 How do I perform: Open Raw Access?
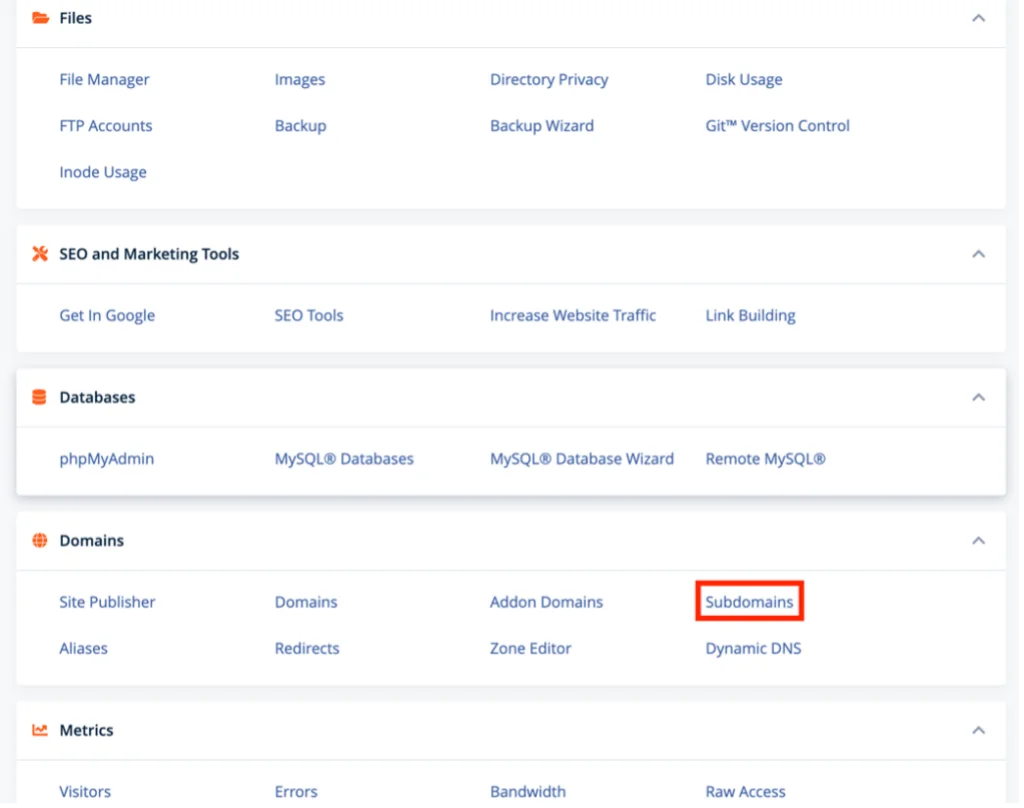[x=745, y=792]
